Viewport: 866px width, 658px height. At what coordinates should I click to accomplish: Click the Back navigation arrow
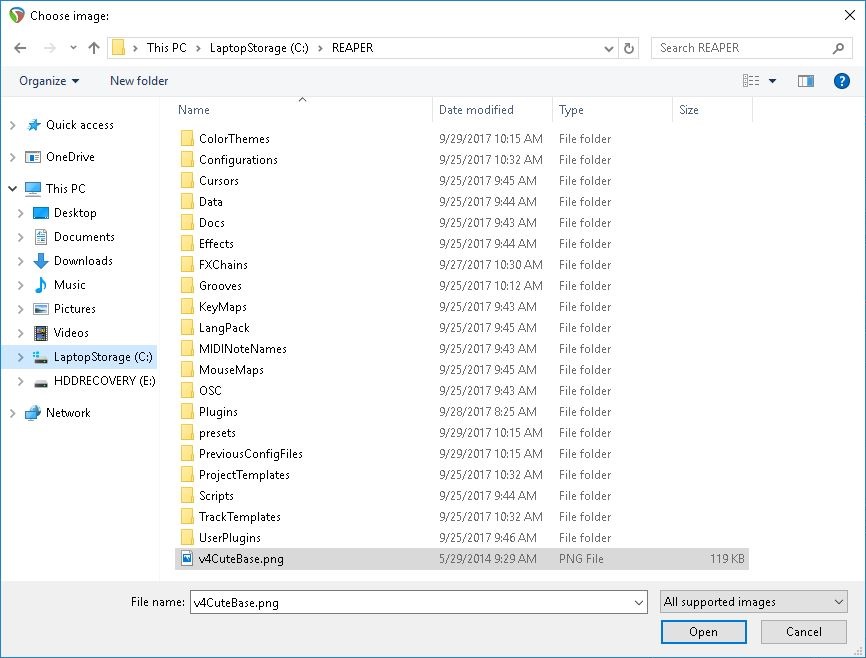pyautogui.click(x=20, y=48)
